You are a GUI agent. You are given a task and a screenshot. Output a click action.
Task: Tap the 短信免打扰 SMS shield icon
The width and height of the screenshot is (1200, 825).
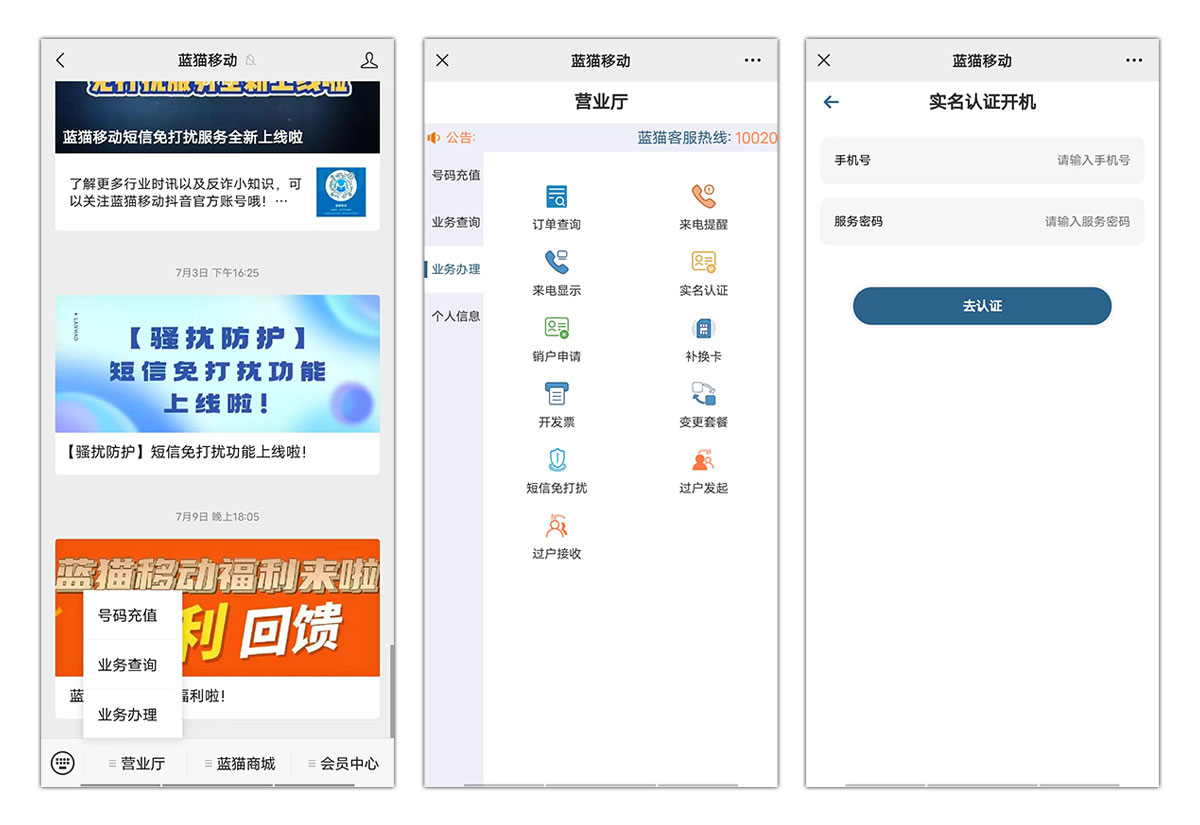coord(556,460)
